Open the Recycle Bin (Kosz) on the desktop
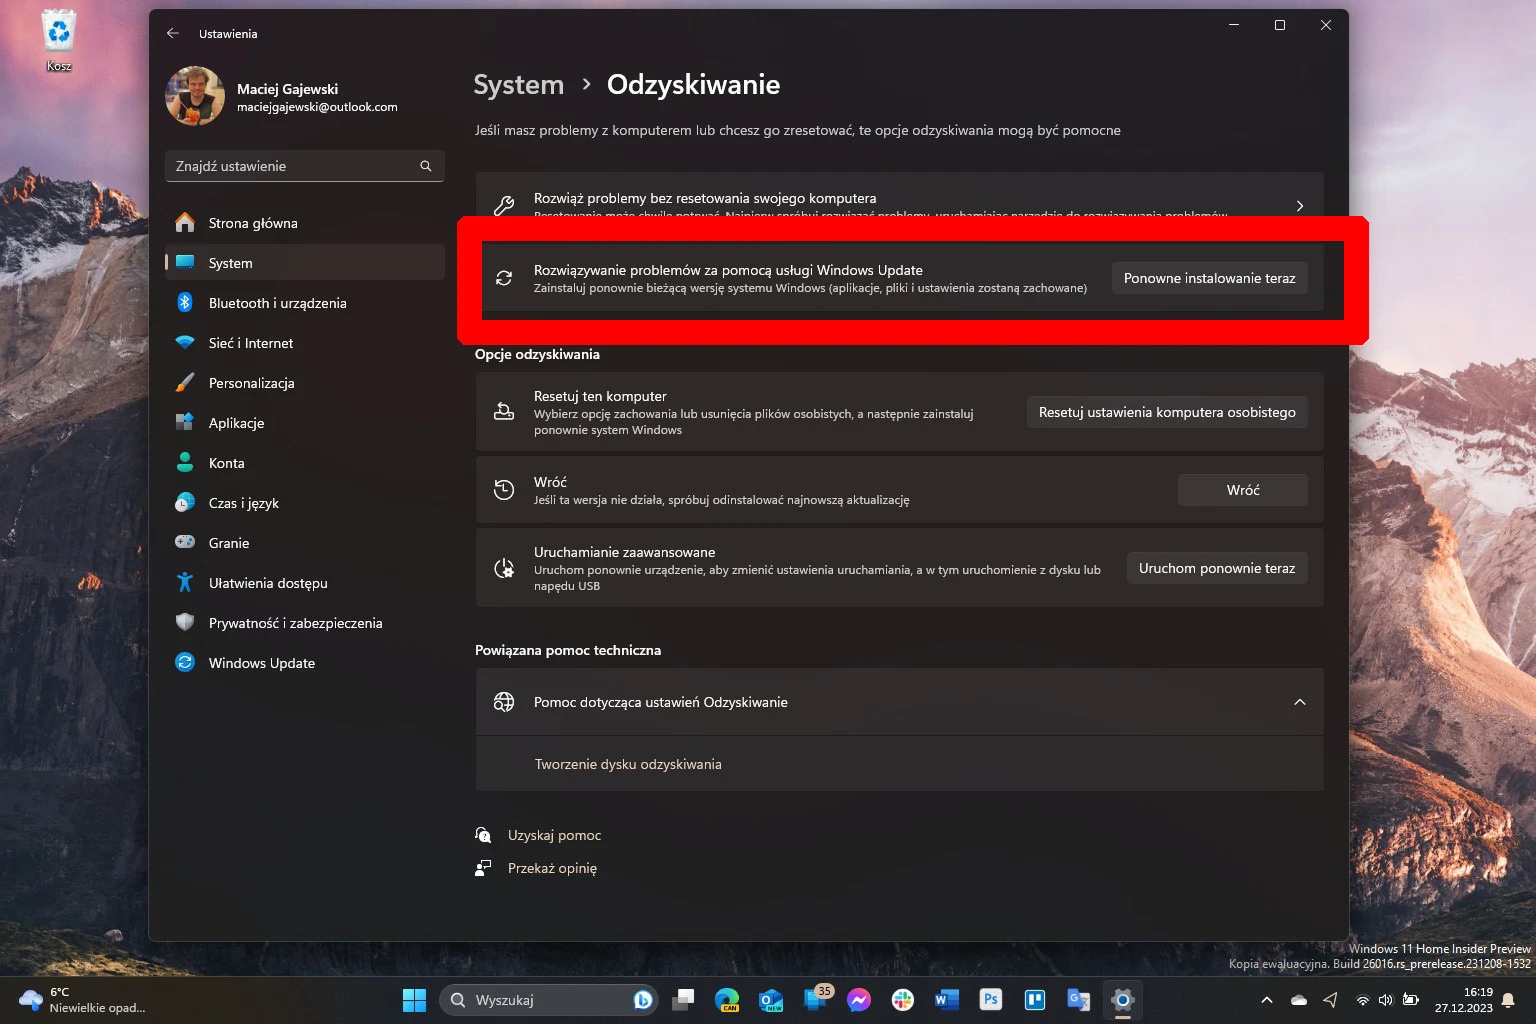Viewport: 1536px width, 1024px height. click(59, 40)
